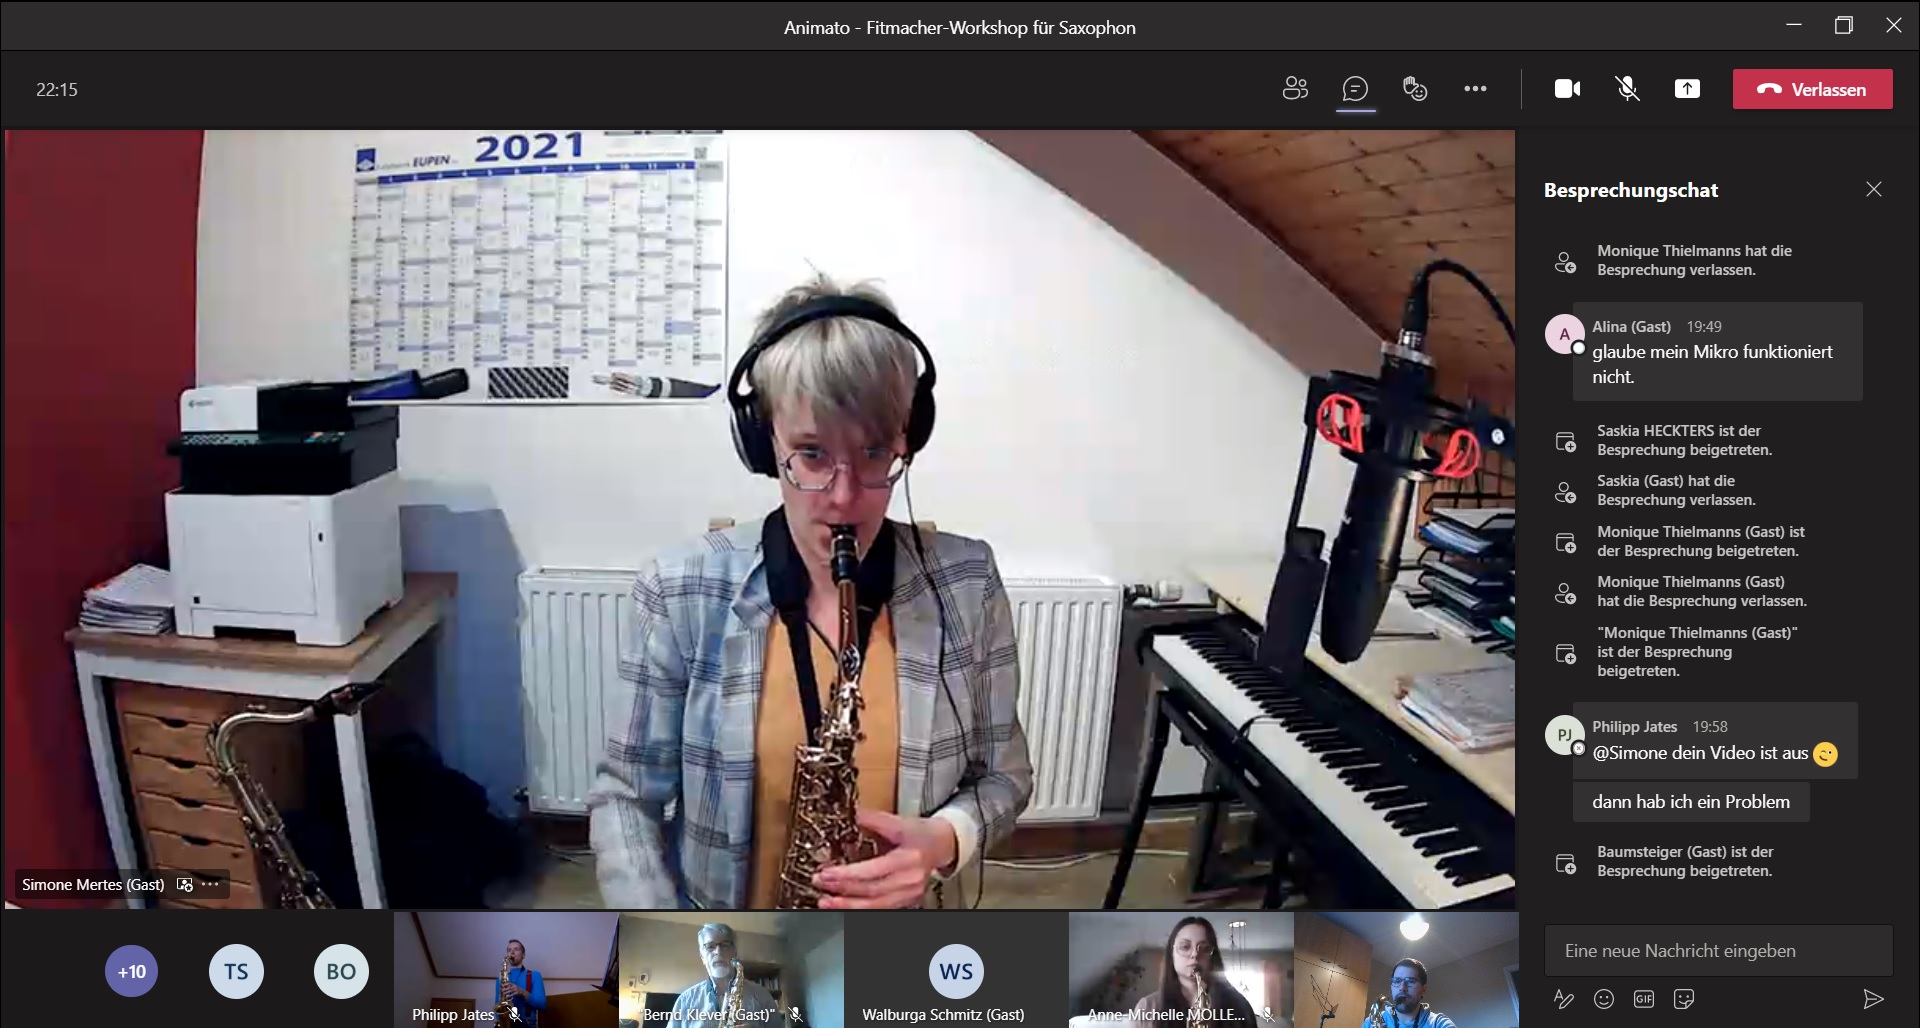Screen dimensions: 1920x1028
Task: Select the BO participant avatar
Action: click(341, 971)
